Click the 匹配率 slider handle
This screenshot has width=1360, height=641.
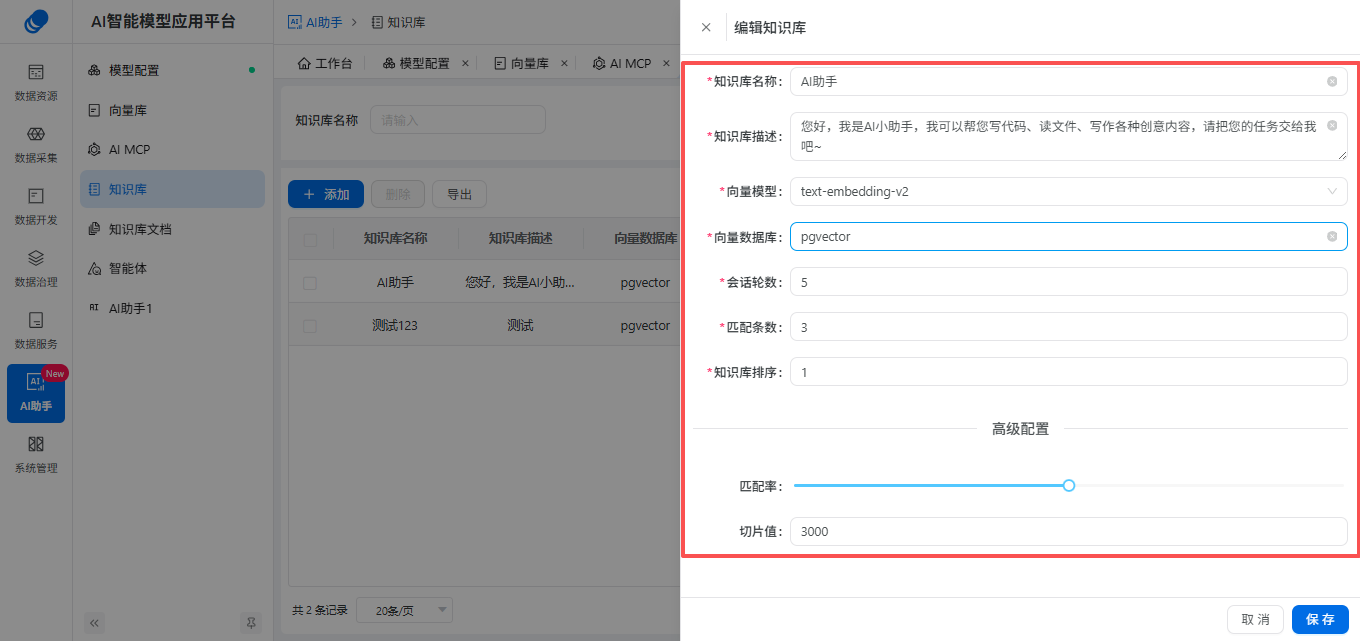1069,485
